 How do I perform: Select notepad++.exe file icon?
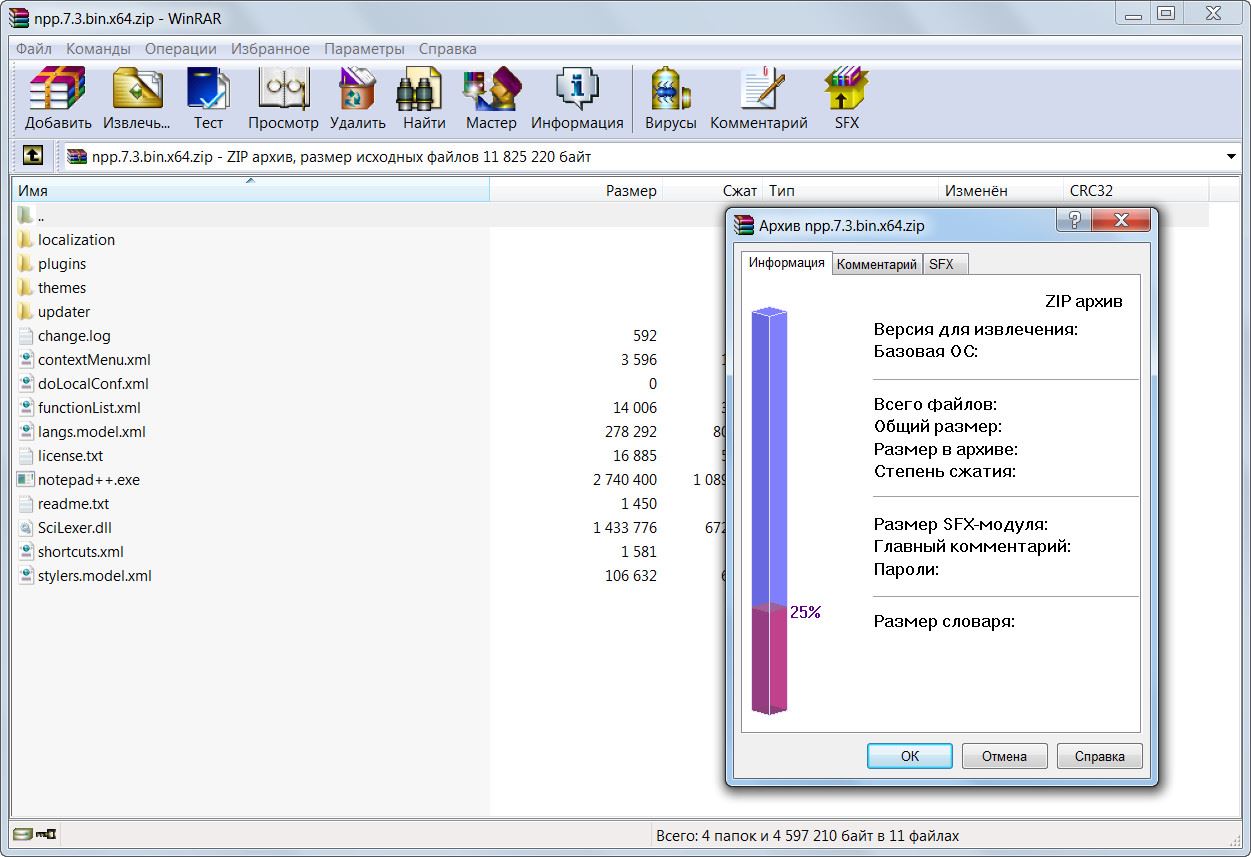pyautogui.click(x=26, y=479)
